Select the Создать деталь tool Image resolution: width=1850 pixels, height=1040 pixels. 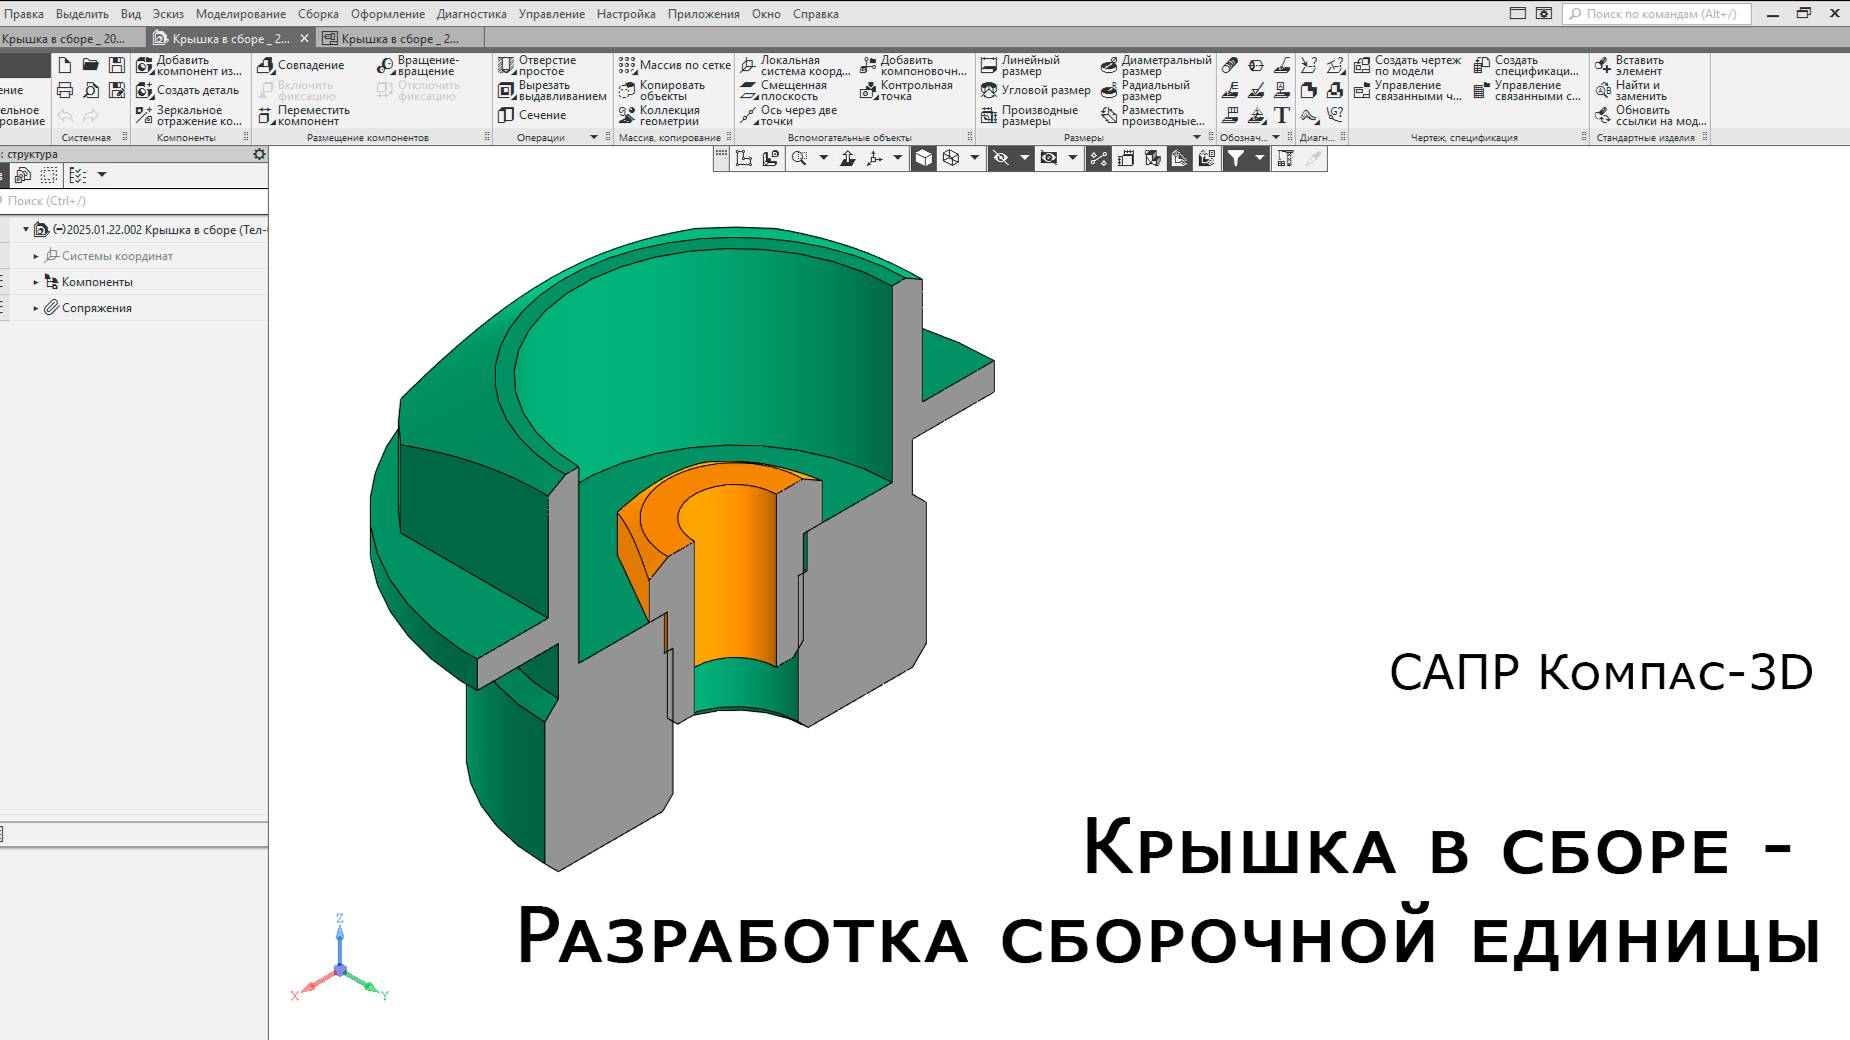tap(188, 90)
